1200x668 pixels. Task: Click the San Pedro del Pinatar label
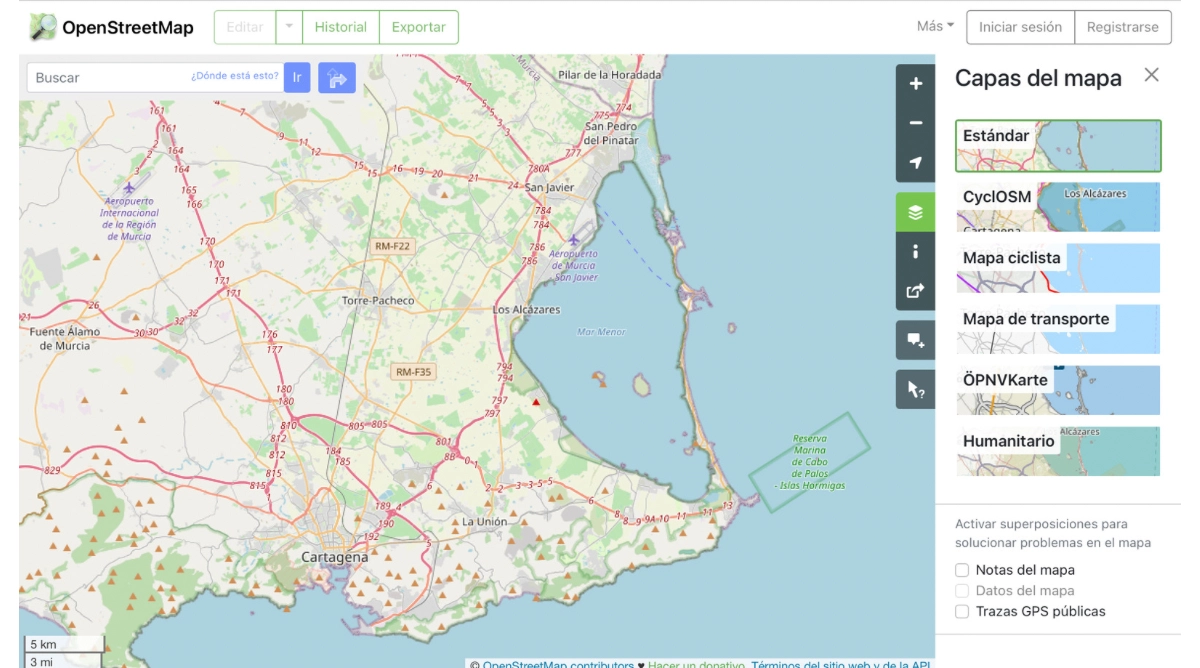(611, 133)
